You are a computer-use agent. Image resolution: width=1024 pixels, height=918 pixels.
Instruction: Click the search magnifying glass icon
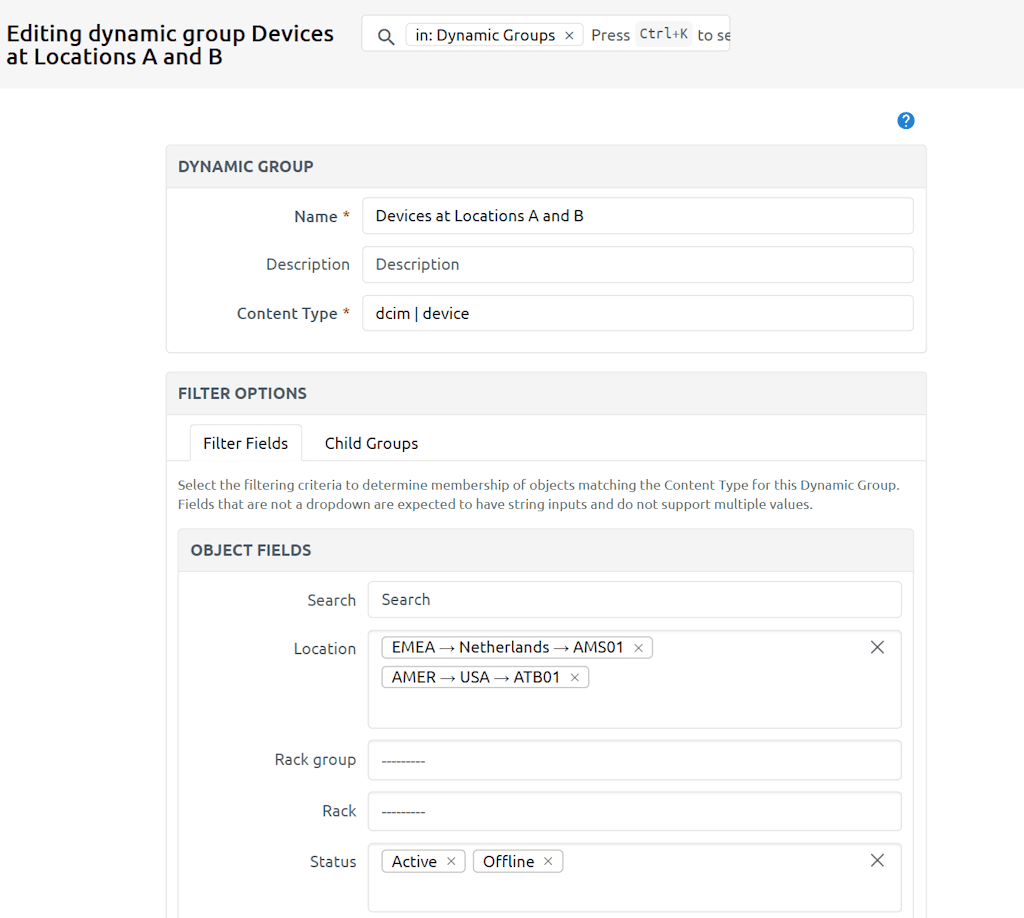[385, 34]
